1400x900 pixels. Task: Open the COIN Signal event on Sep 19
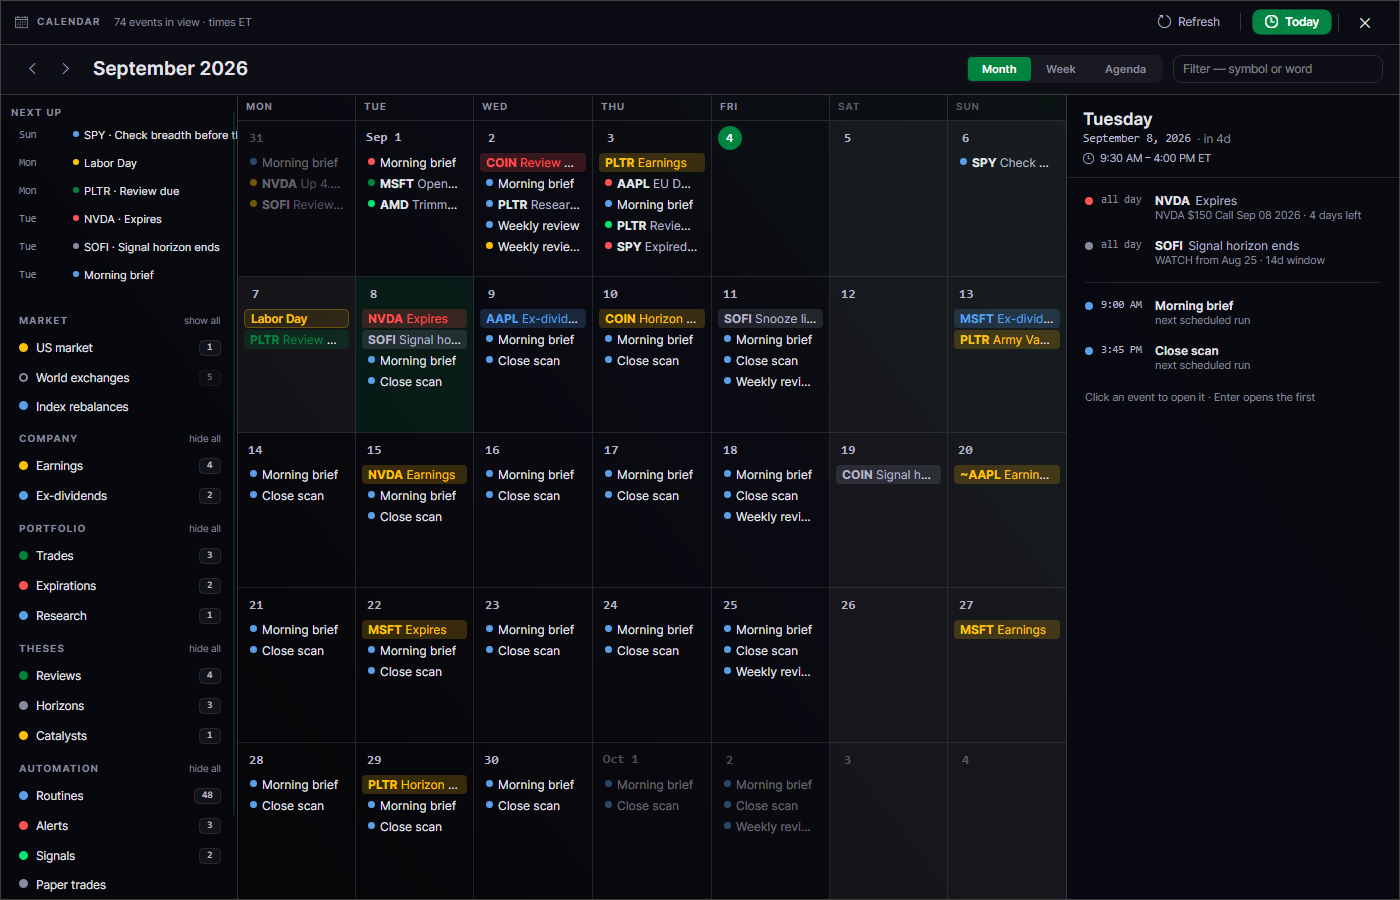click(888, 475)
